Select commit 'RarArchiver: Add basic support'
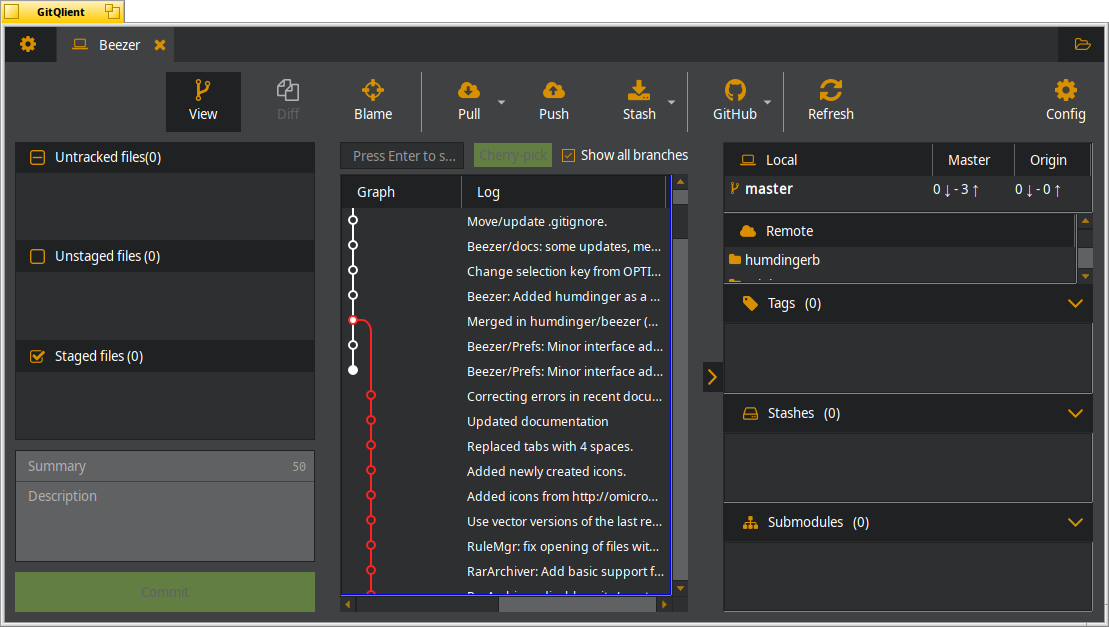The height and width of the screenshot is (627, 1109). coord(565,571)
